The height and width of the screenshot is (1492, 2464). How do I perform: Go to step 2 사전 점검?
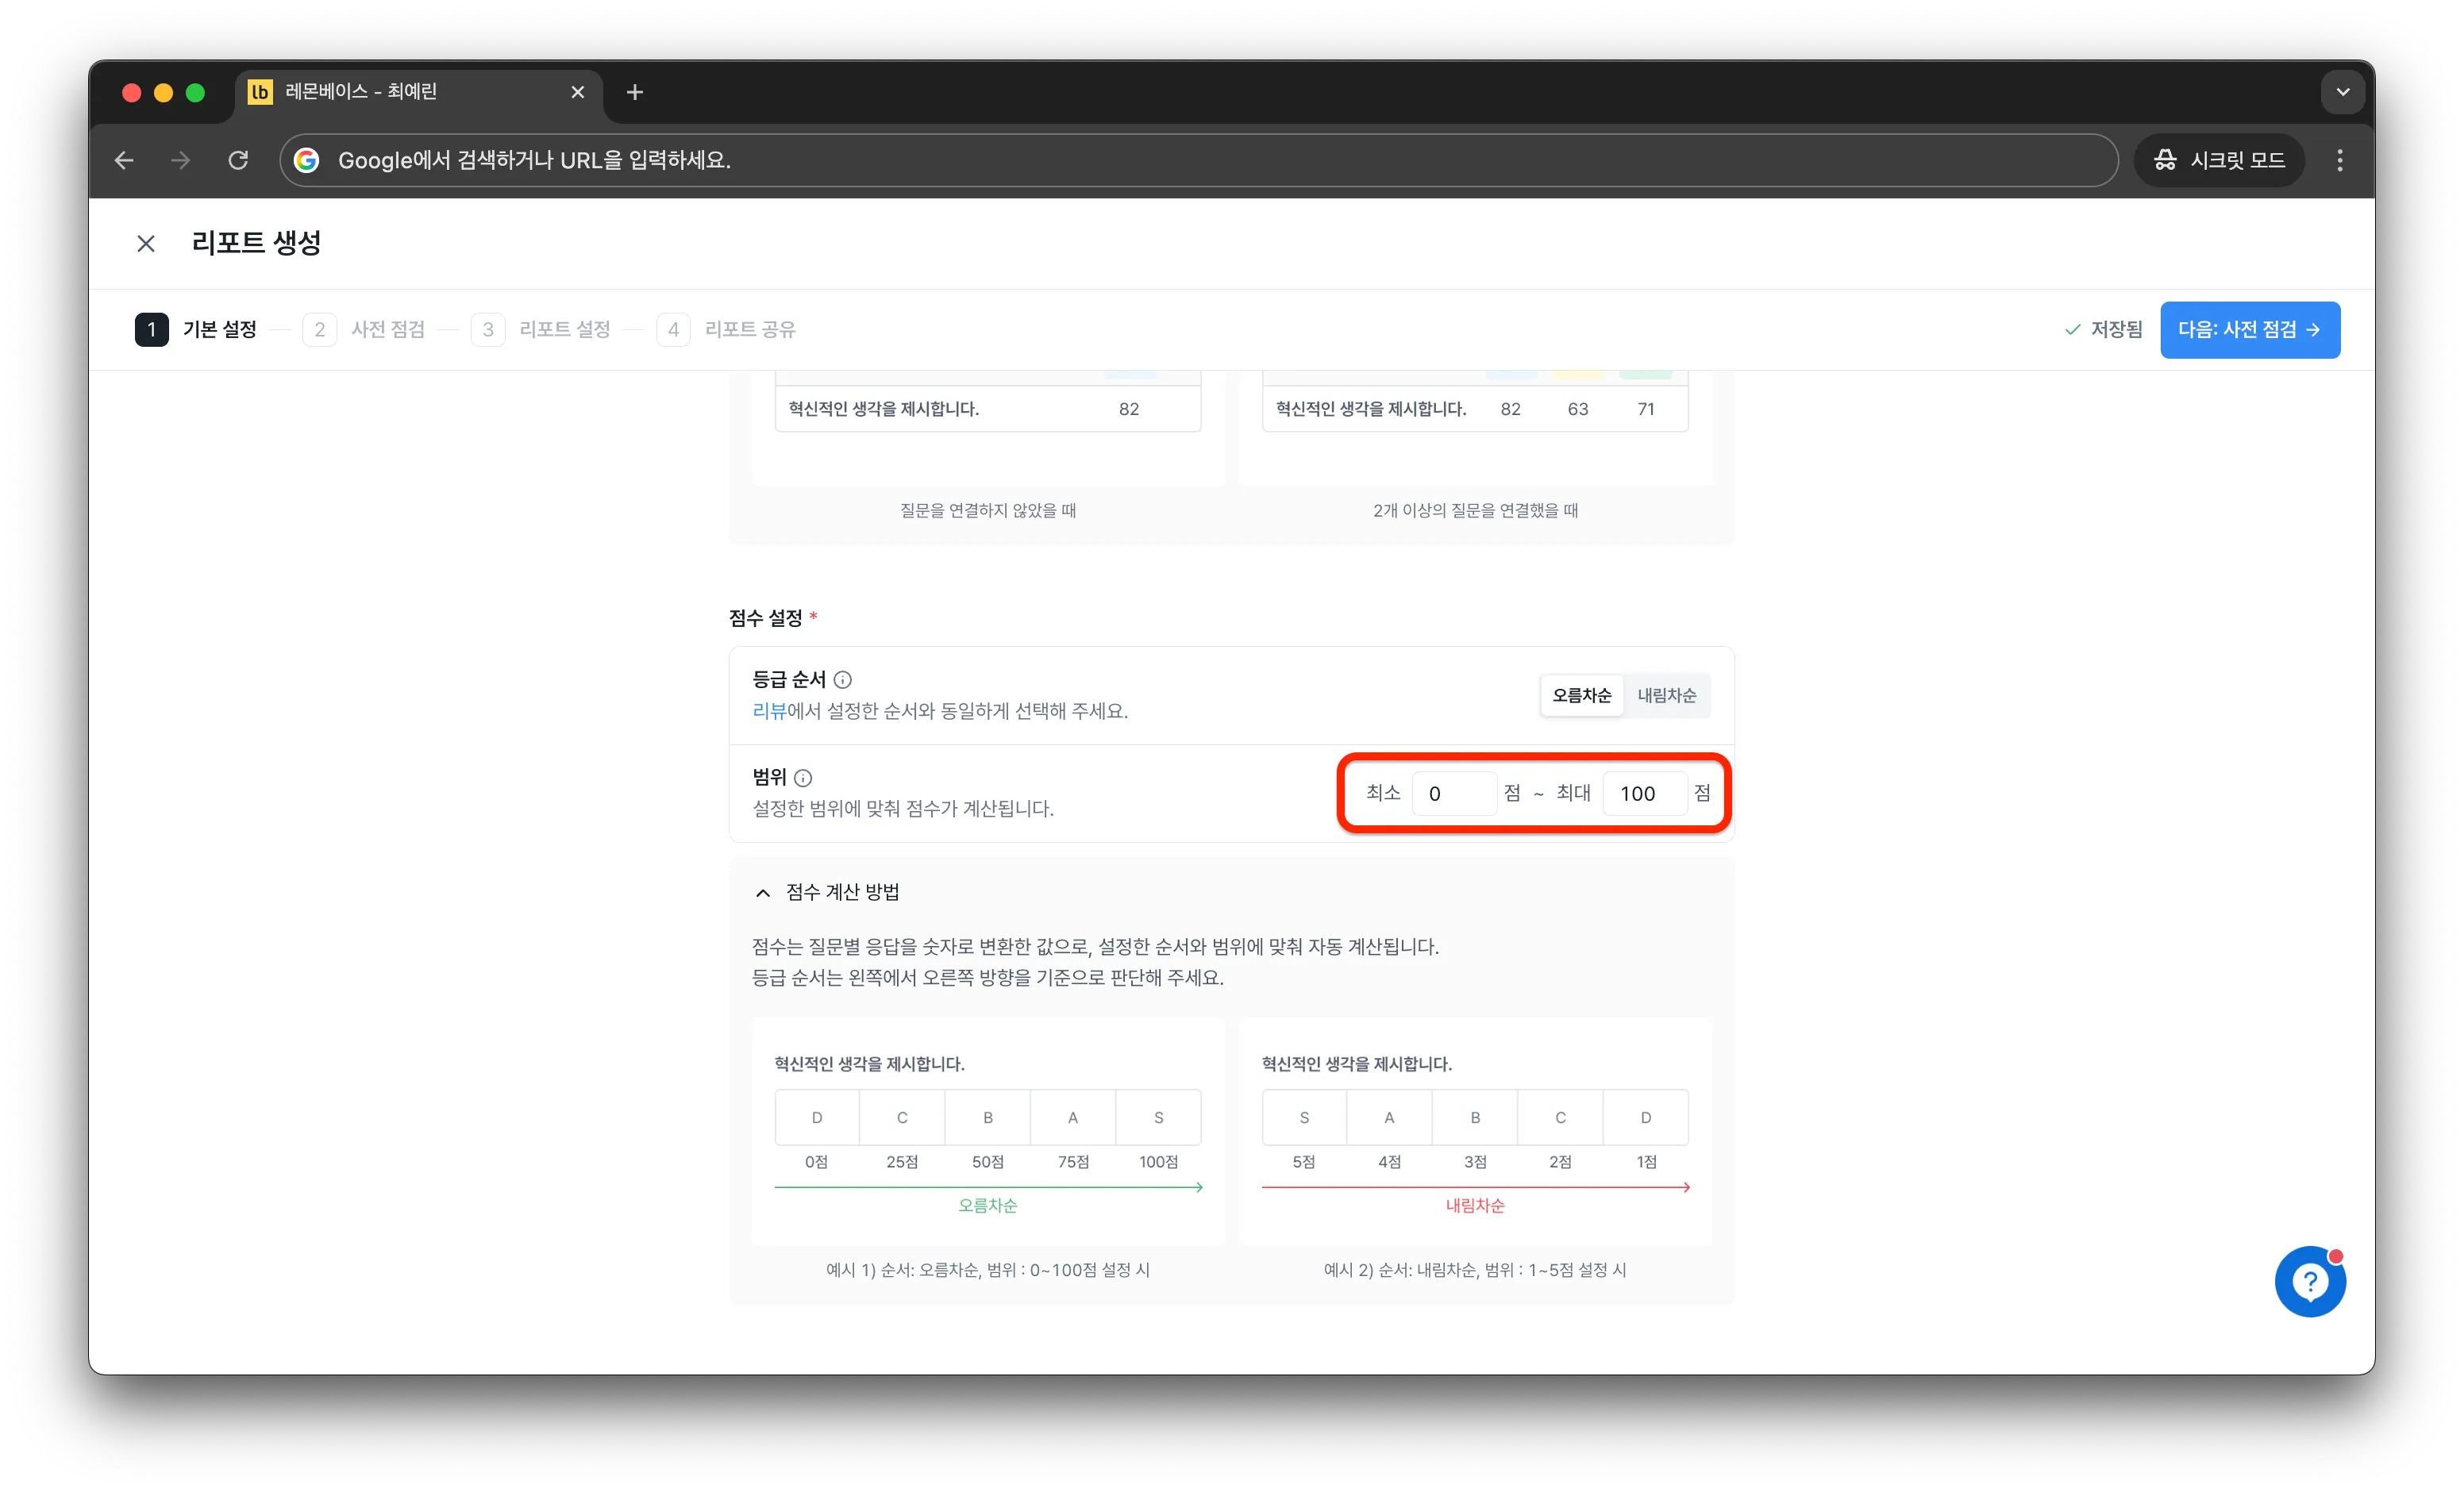[364, 329]
